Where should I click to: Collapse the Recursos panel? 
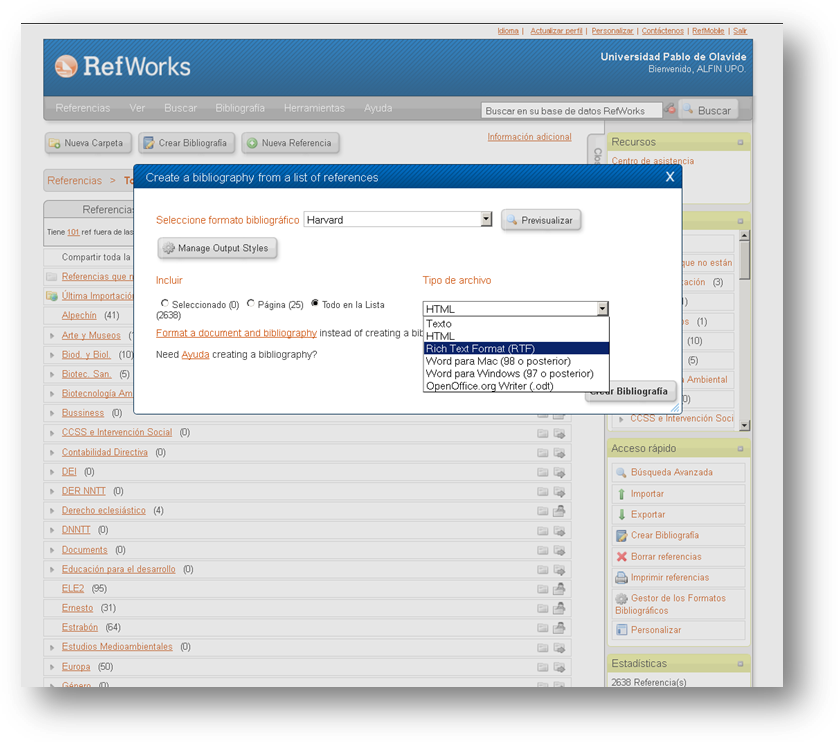point(740,142)
